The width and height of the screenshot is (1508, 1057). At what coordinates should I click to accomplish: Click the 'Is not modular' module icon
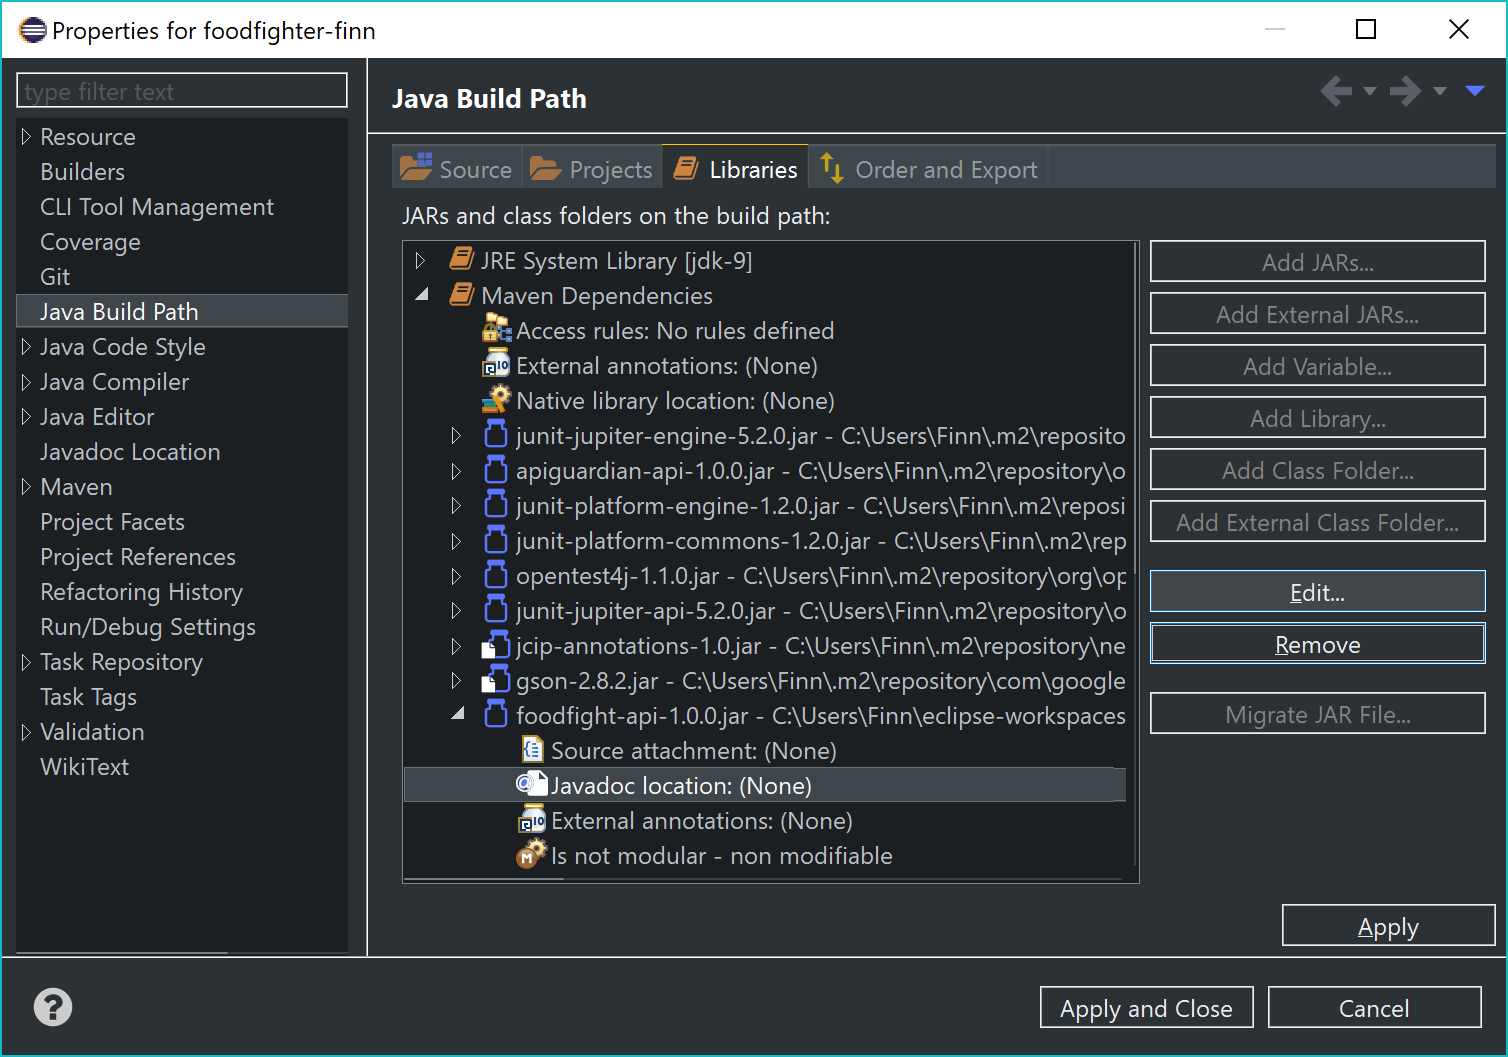click(x=531, y=855)
